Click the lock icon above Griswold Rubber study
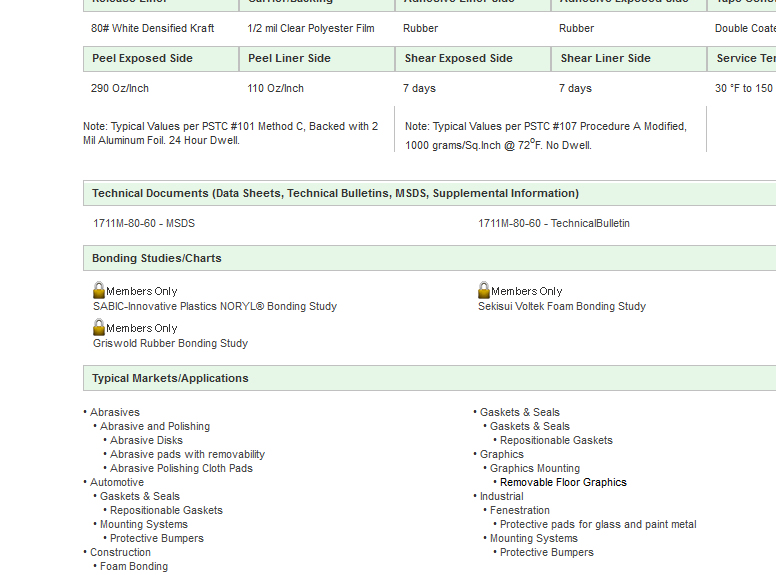 (99, 327)
